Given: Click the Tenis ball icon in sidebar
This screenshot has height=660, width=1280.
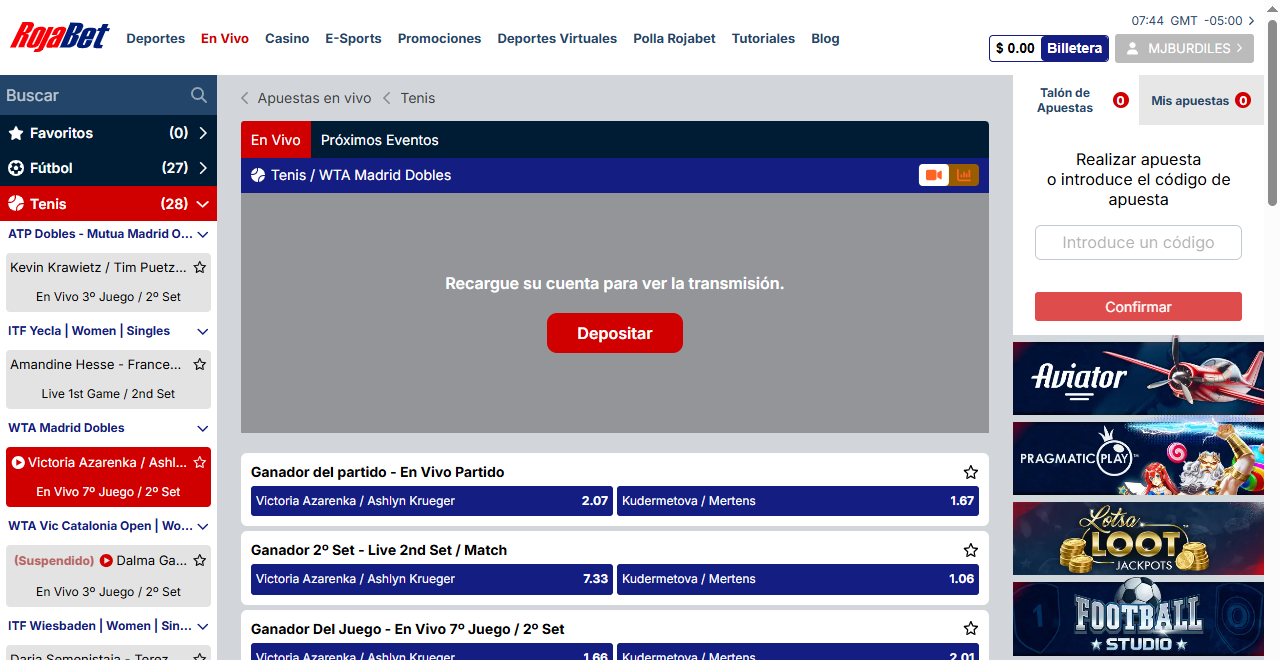Looking at the screenshot, I should tap(16, 203).
